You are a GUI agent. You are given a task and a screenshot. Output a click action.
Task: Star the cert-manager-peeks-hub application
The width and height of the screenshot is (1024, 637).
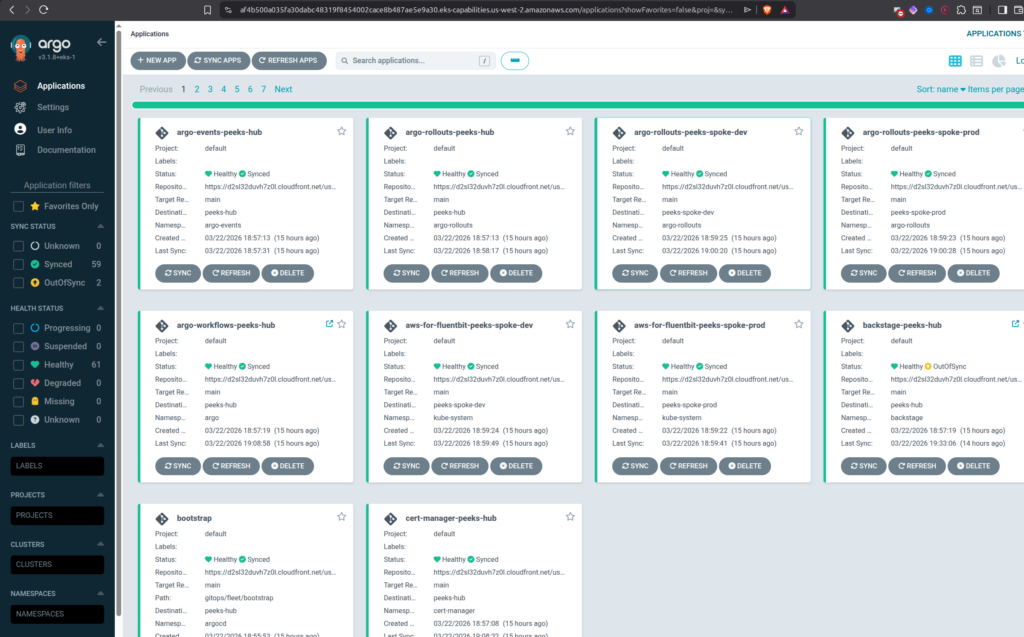tap(570, 517)
